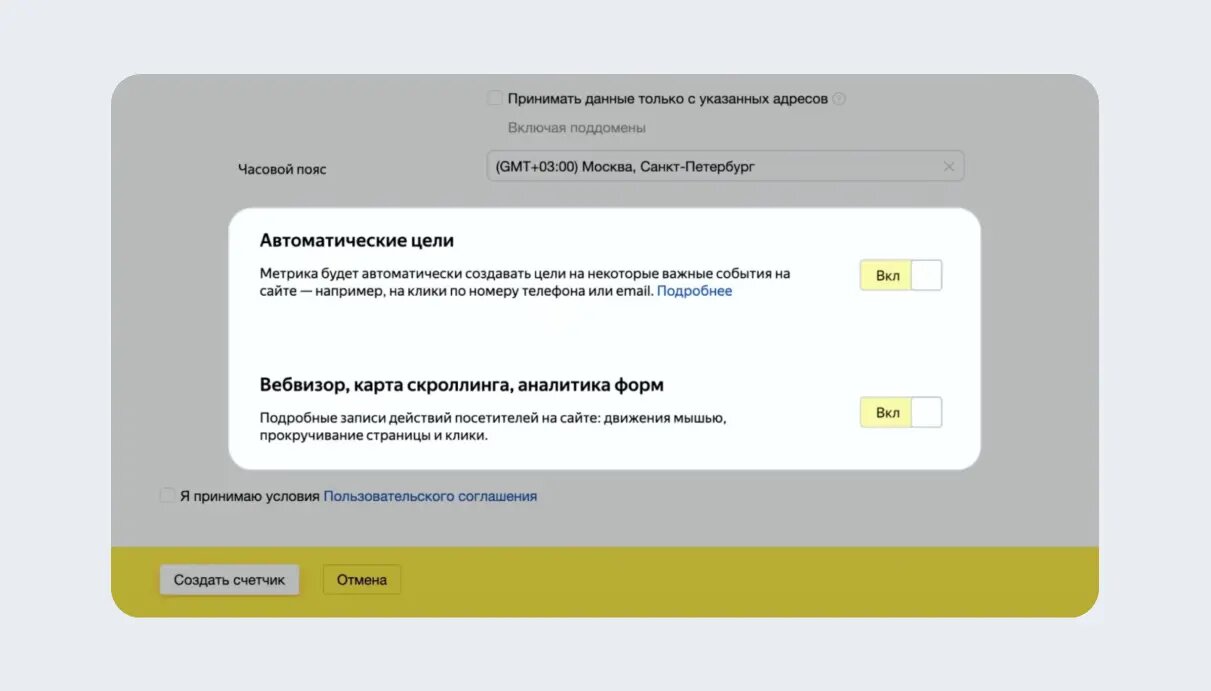The image size is (1211, 691).
Task: Click the Часовой пояс field label
Action: (x=282, y=169)
